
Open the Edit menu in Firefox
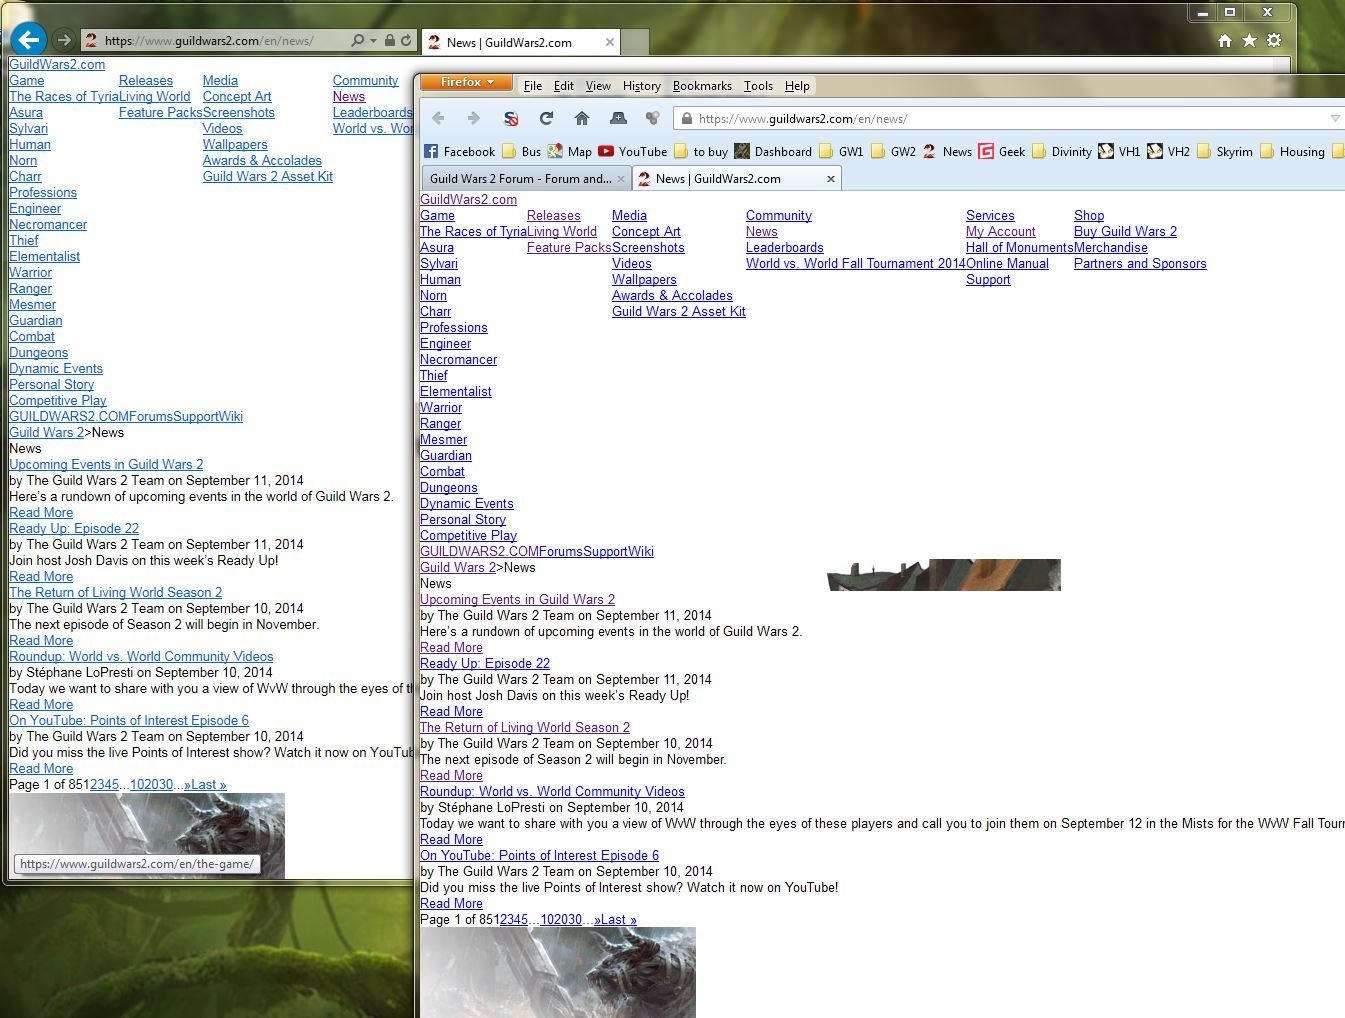tap(564, 86)
